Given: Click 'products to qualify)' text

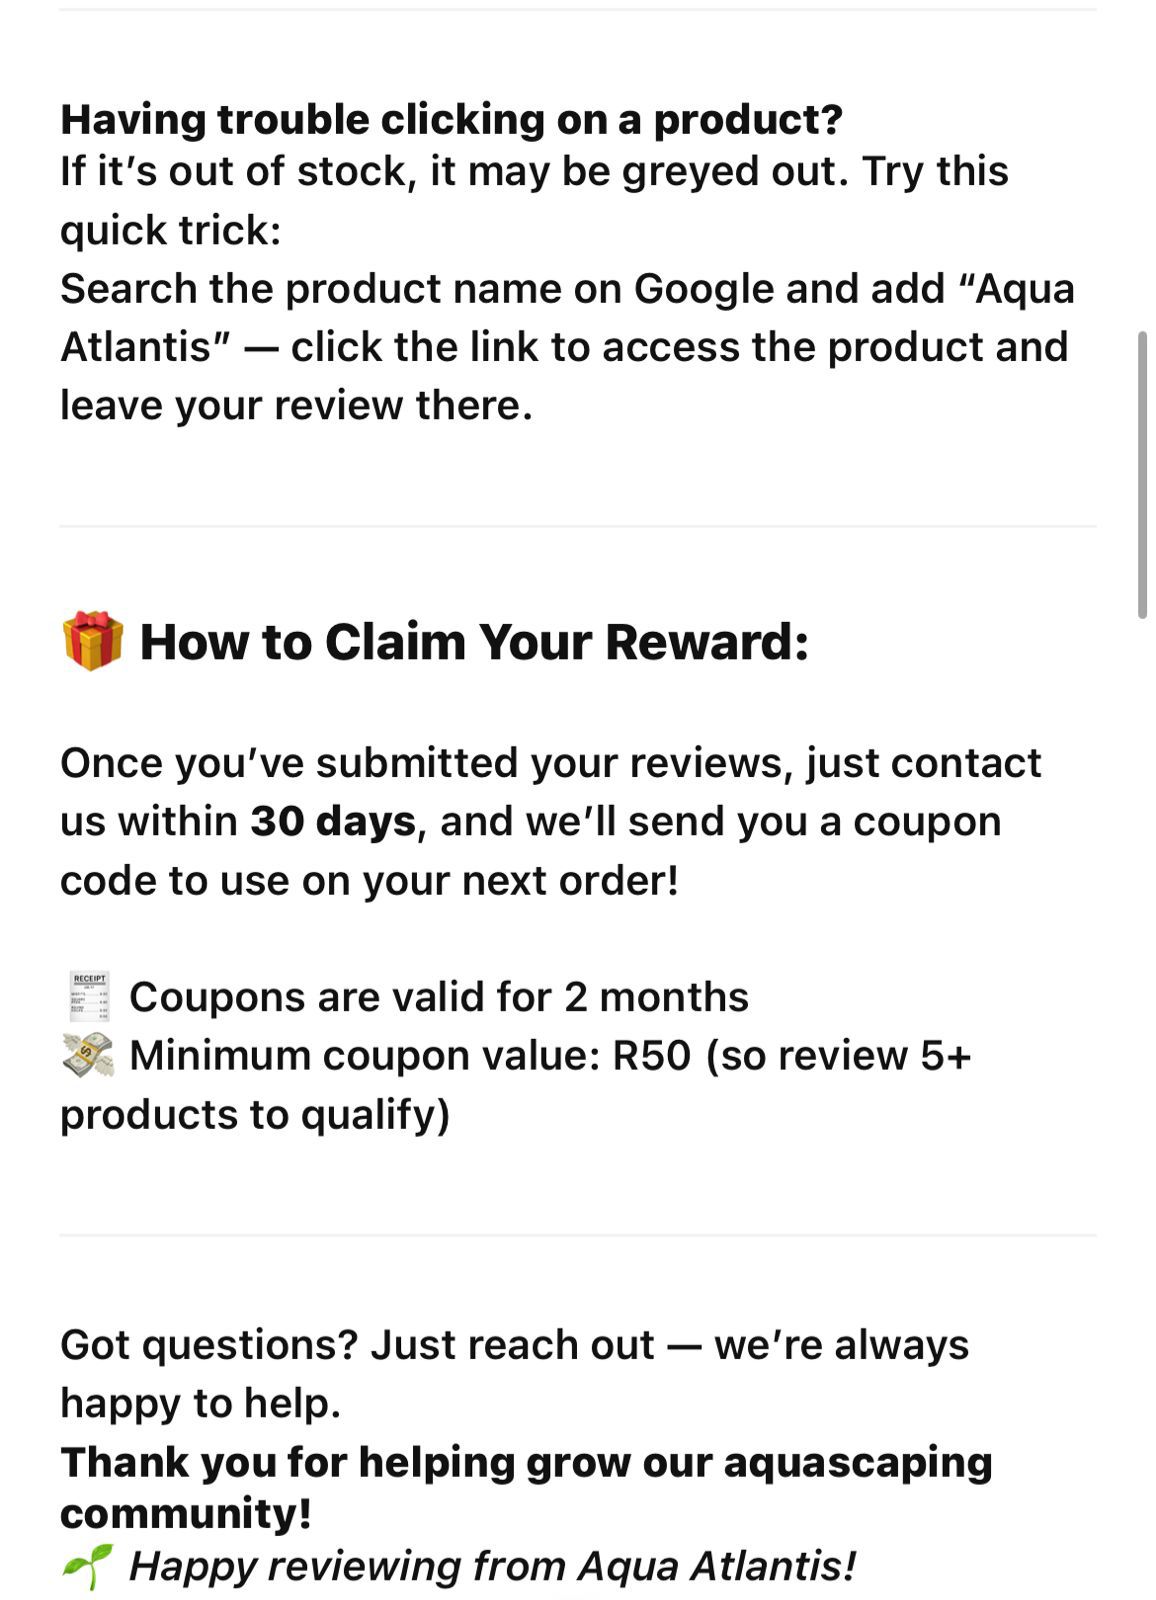Looking at the screenshot, I should pos(256,1114).
